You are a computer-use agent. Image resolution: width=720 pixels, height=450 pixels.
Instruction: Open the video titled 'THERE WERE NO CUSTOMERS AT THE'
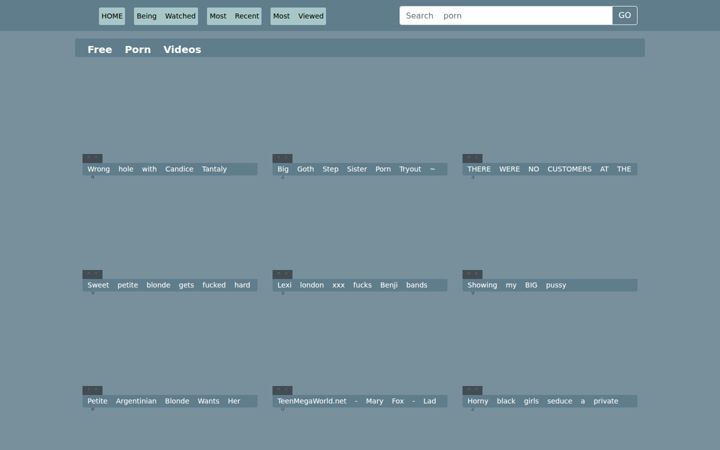549,169
